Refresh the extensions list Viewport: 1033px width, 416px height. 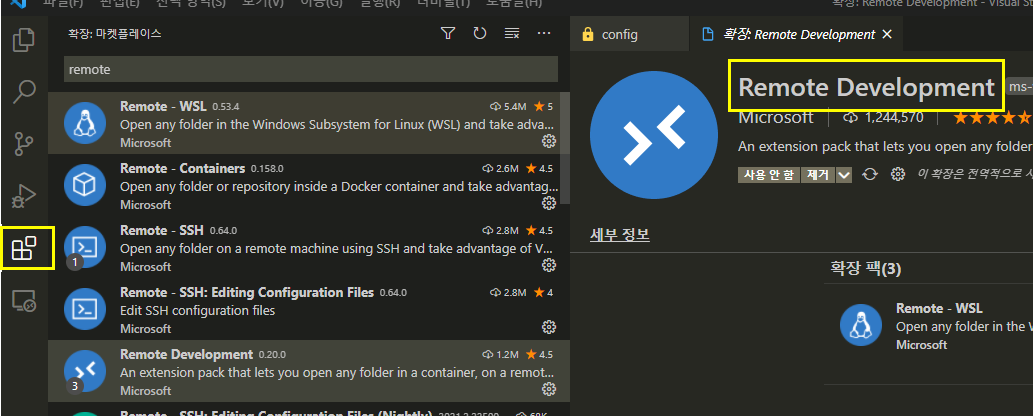[x=480, y=34]
